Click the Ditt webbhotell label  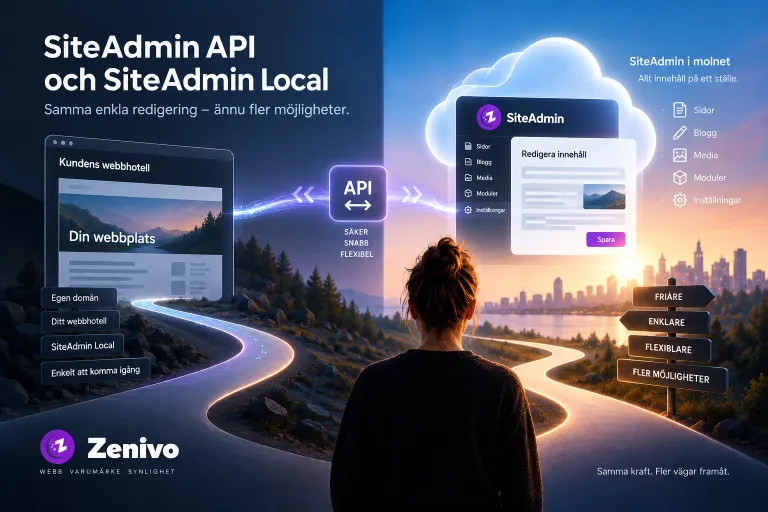pyautogui.click(x=79, y=321)
